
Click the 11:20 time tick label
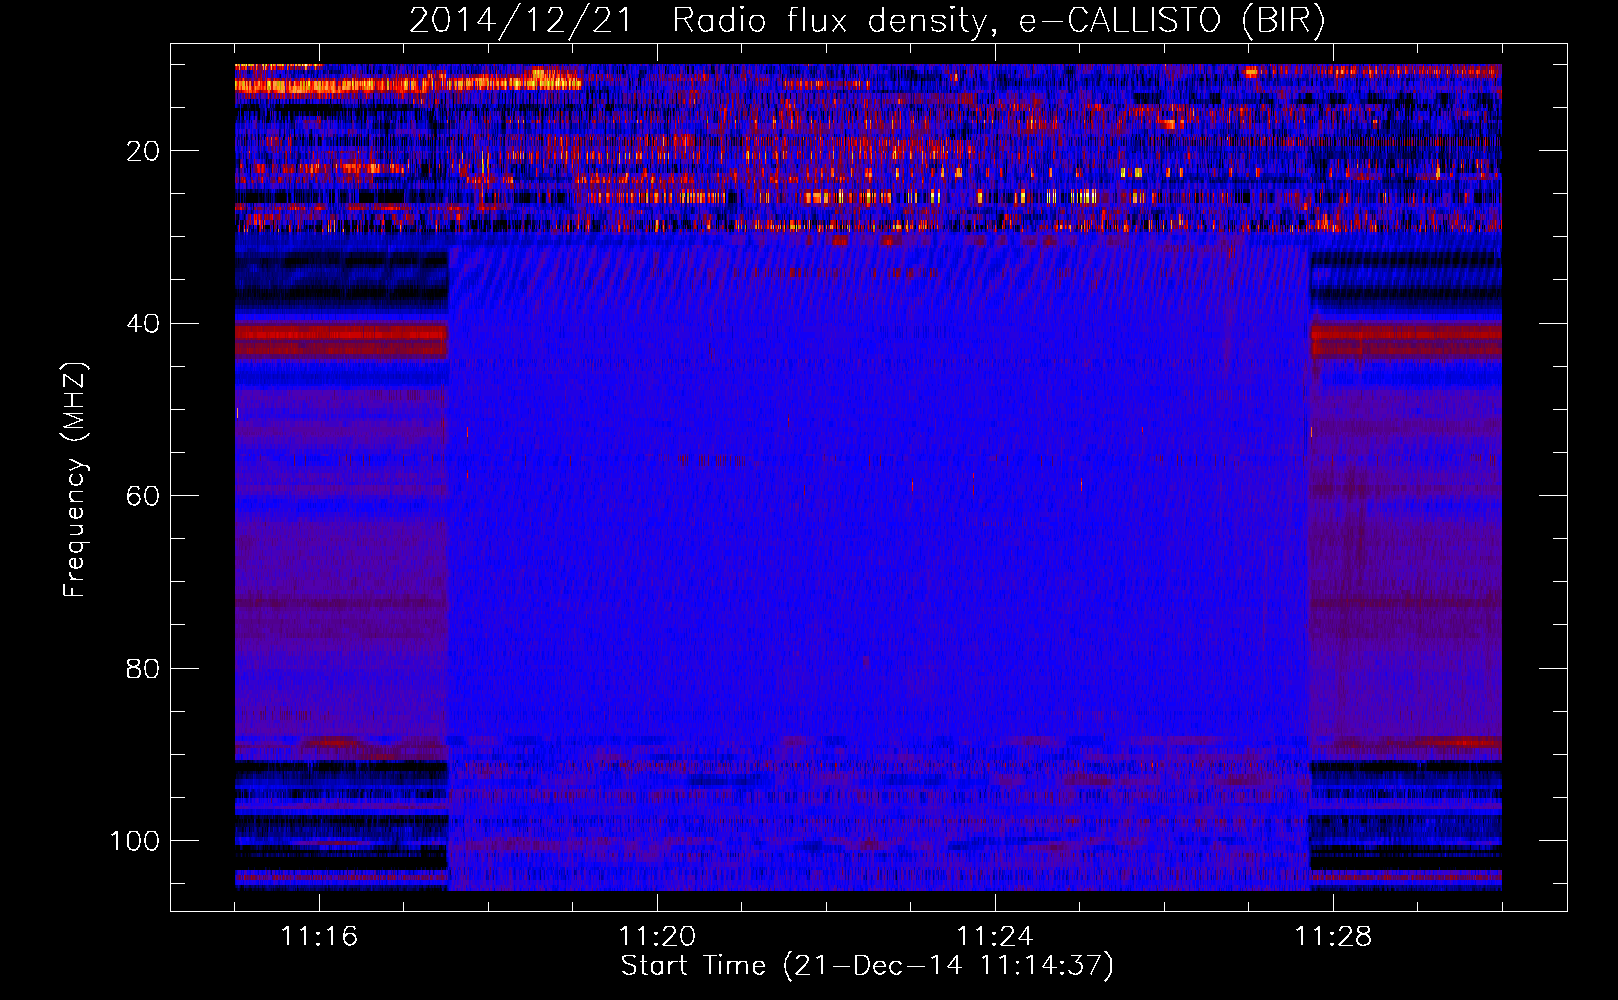[x=657, y=936]
